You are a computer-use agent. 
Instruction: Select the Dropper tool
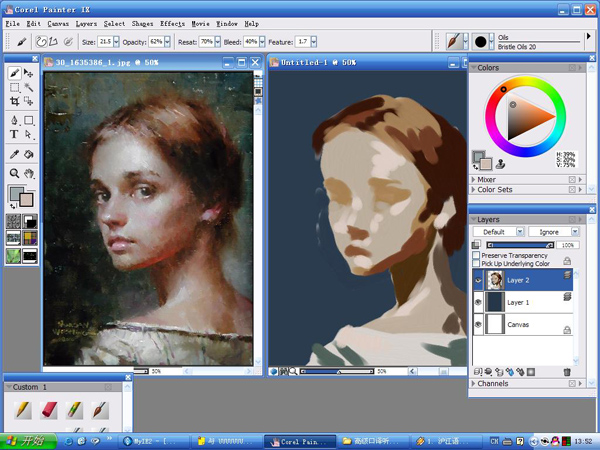pos(15,154)
